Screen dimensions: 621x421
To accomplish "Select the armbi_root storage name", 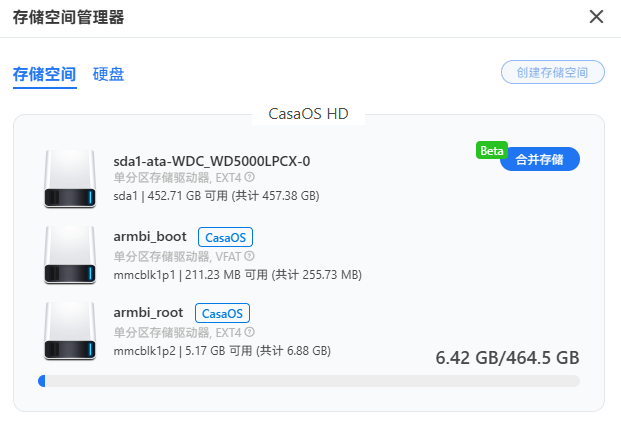I will pyautogui.click(x=148, y=313).
